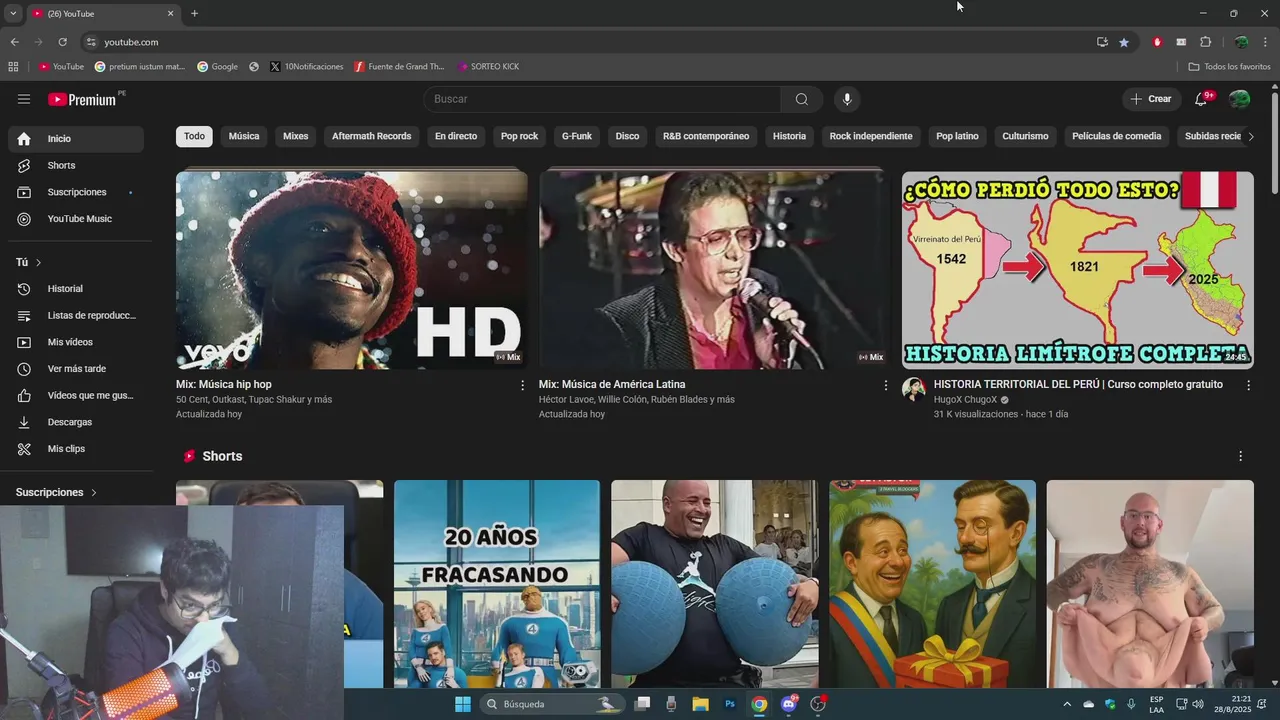Click the taskbar Búsqueda search box
Viewport: 1280px width, 720px height.
551,704
